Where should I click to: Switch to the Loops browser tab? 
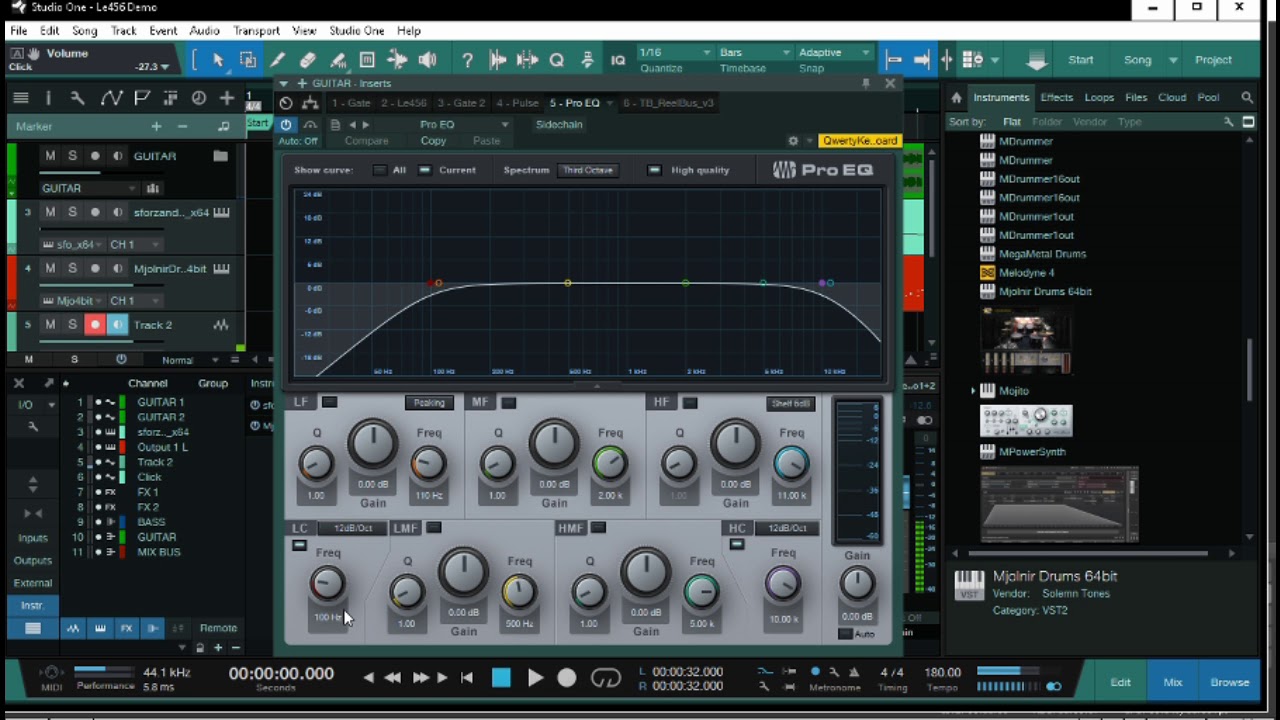point(1099,97)
